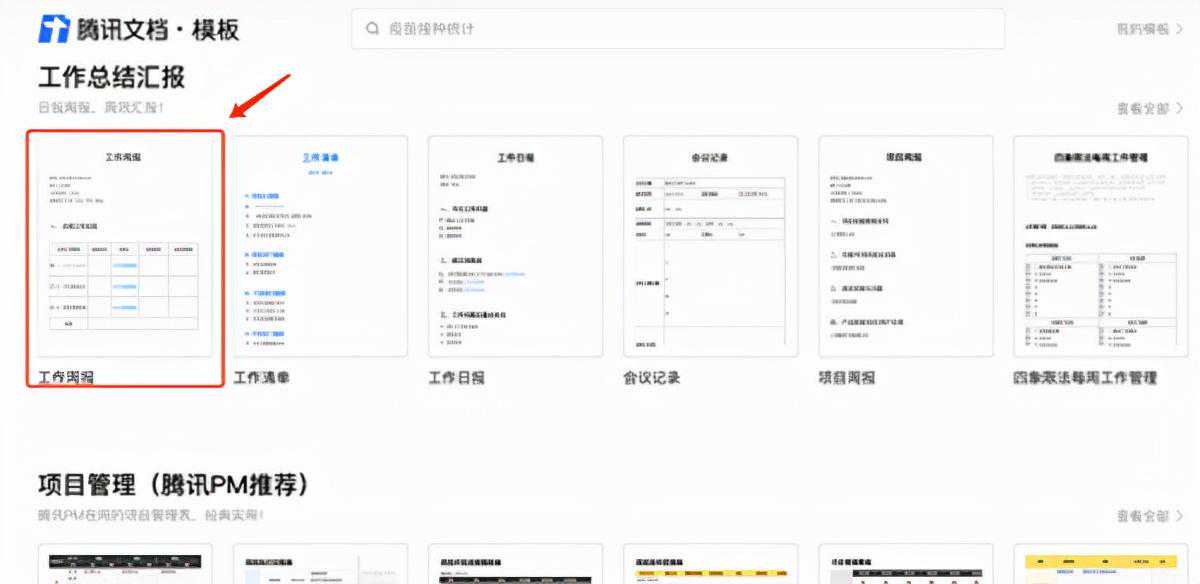Click the 腾讯文档·模板 page title
The height and width of the screenshot is (584, 1200).
click(x=160, y=29)
